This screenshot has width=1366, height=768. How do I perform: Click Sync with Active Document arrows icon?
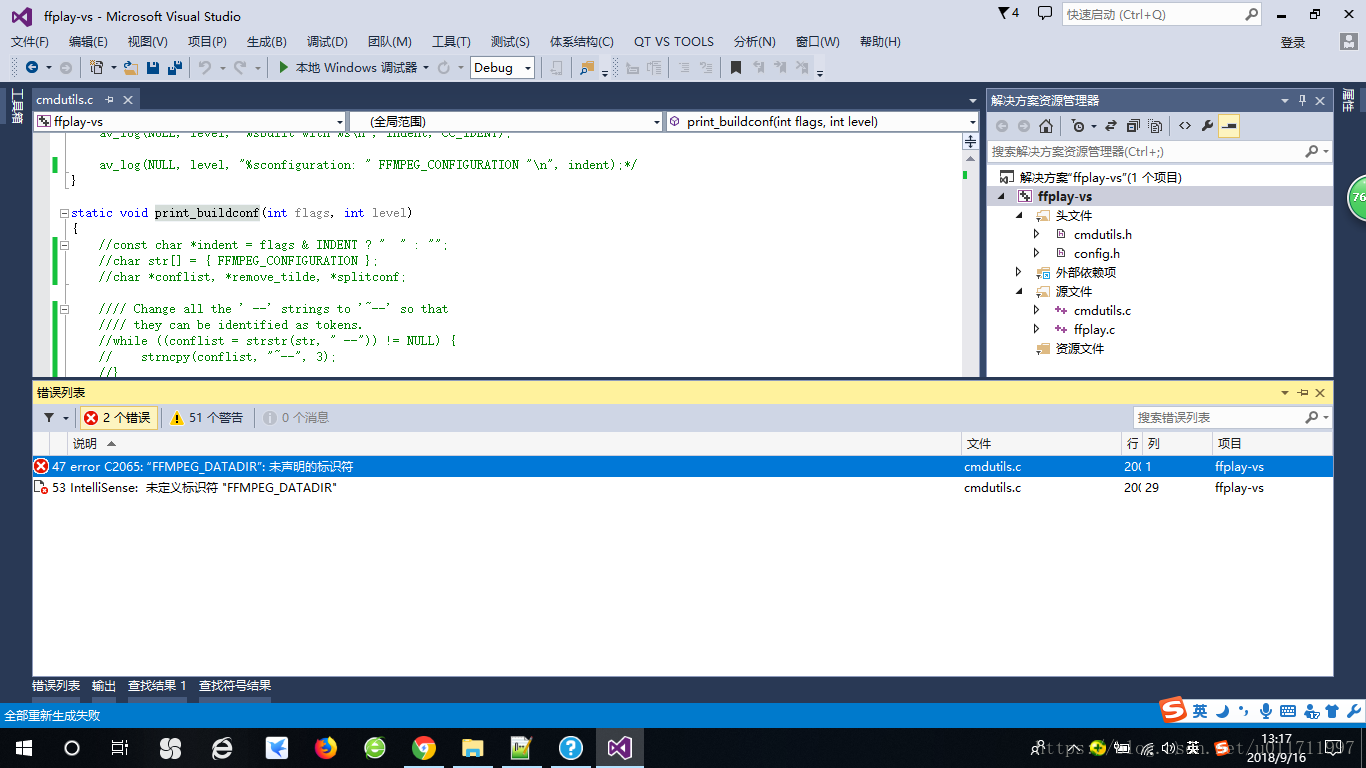coord(1110,126)
